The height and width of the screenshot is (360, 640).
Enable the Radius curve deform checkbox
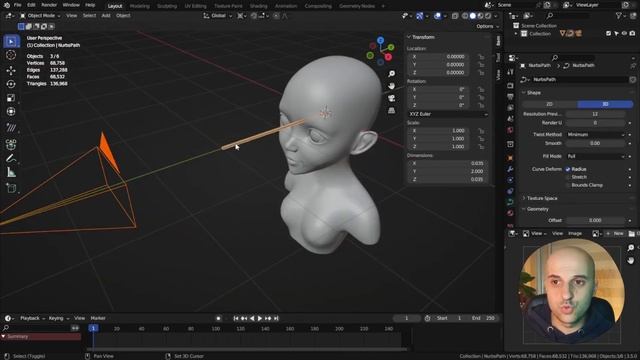(x=568, y=169)
